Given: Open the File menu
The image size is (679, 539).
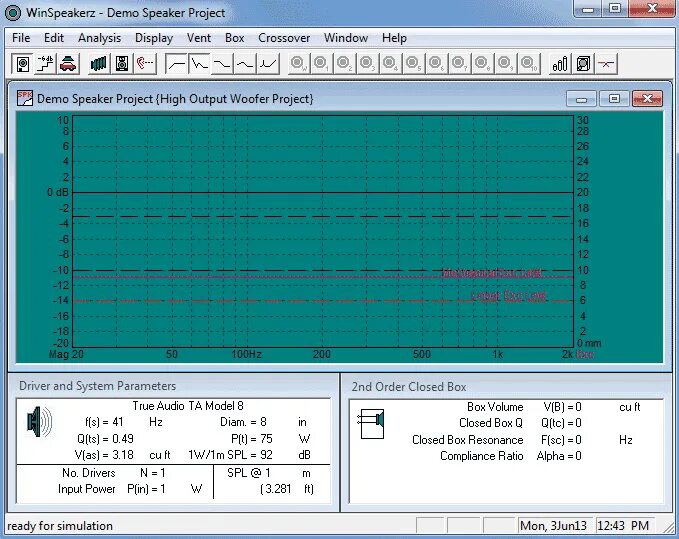Looking at the screenshot, I should tap(21, 38).
